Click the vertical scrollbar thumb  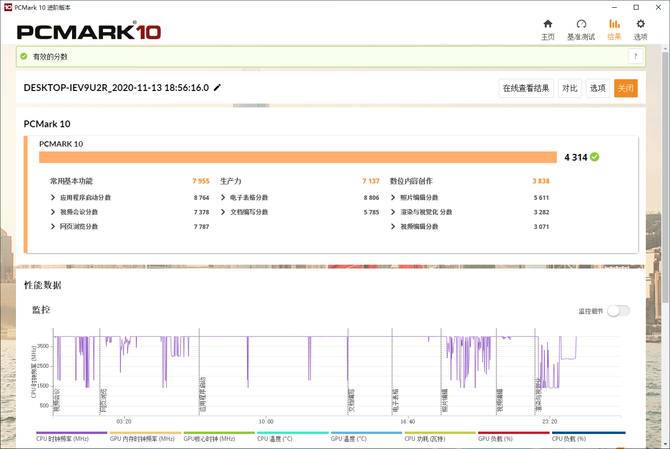(x=665, y=175)
